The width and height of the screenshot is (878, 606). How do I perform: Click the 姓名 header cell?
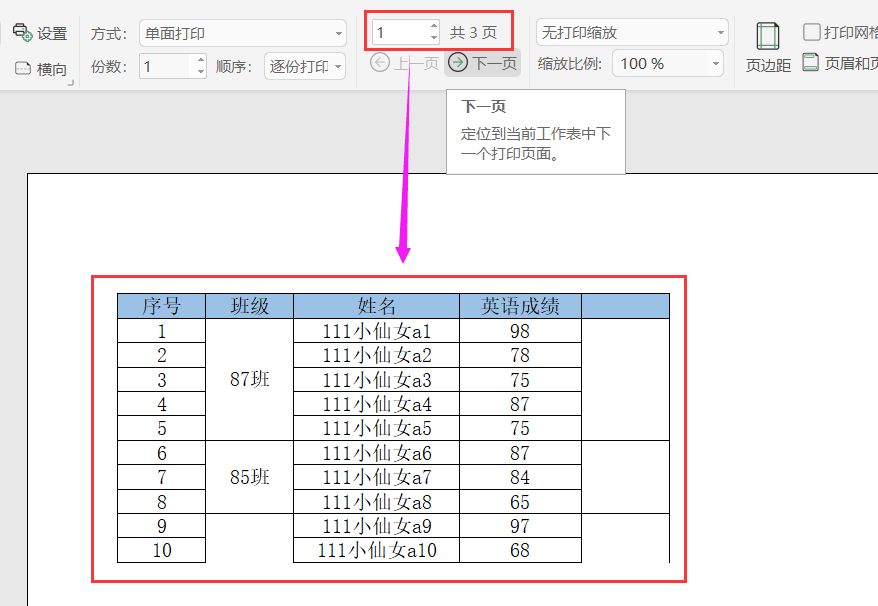coord(376,306)
